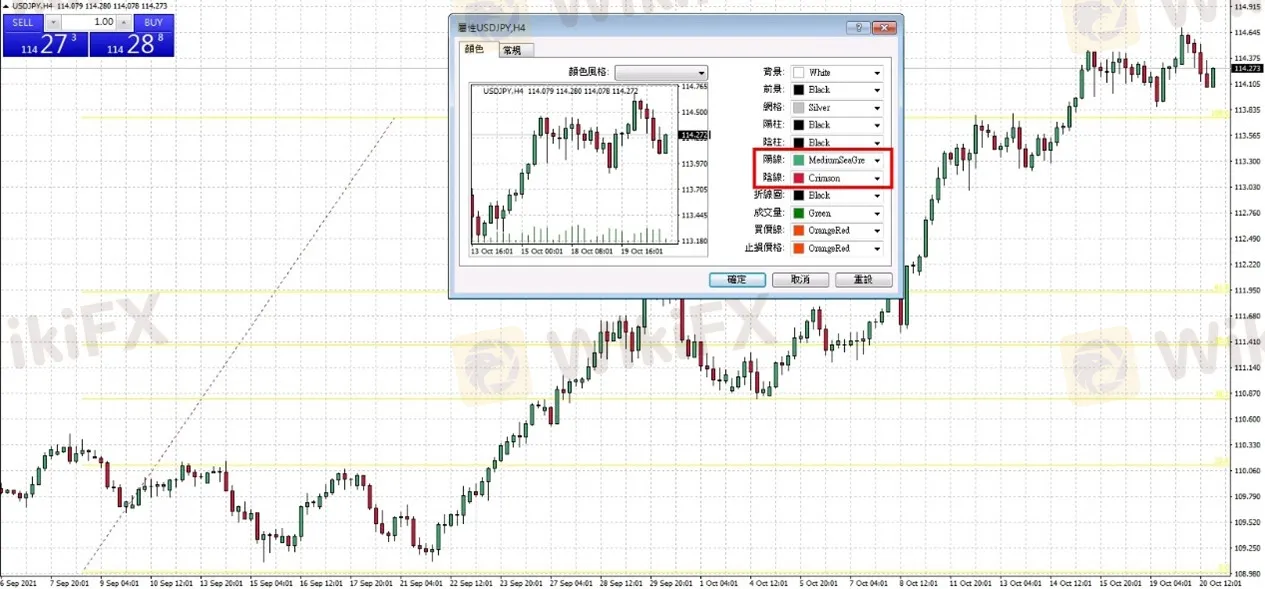Open the 前景 Black color dropdown

(x=837, y=90)
